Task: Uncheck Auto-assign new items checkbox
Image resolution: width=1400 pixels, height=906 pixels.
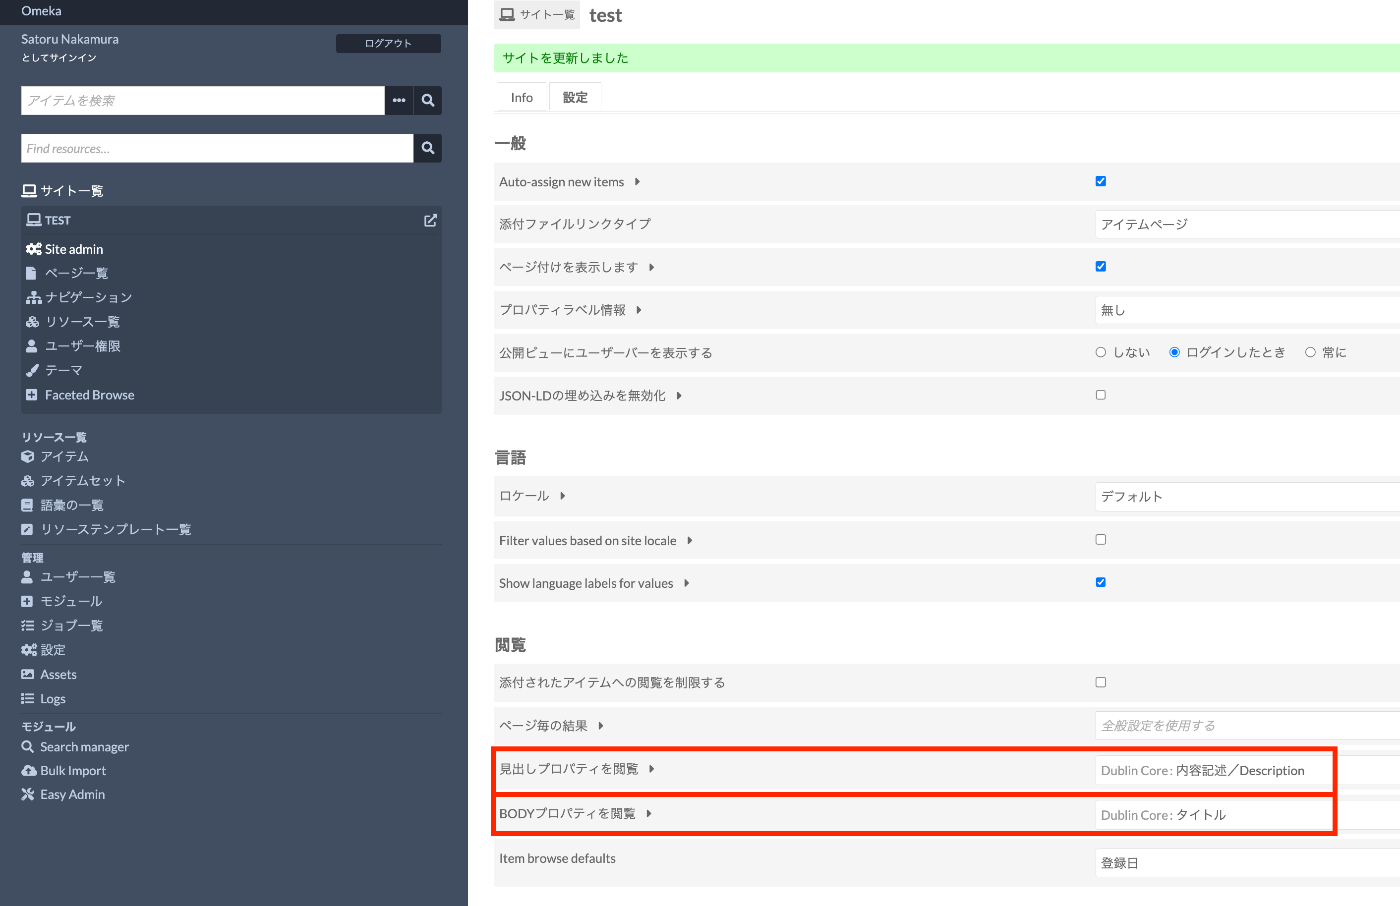Action: pyautogui.click(x=1101, y=181)
